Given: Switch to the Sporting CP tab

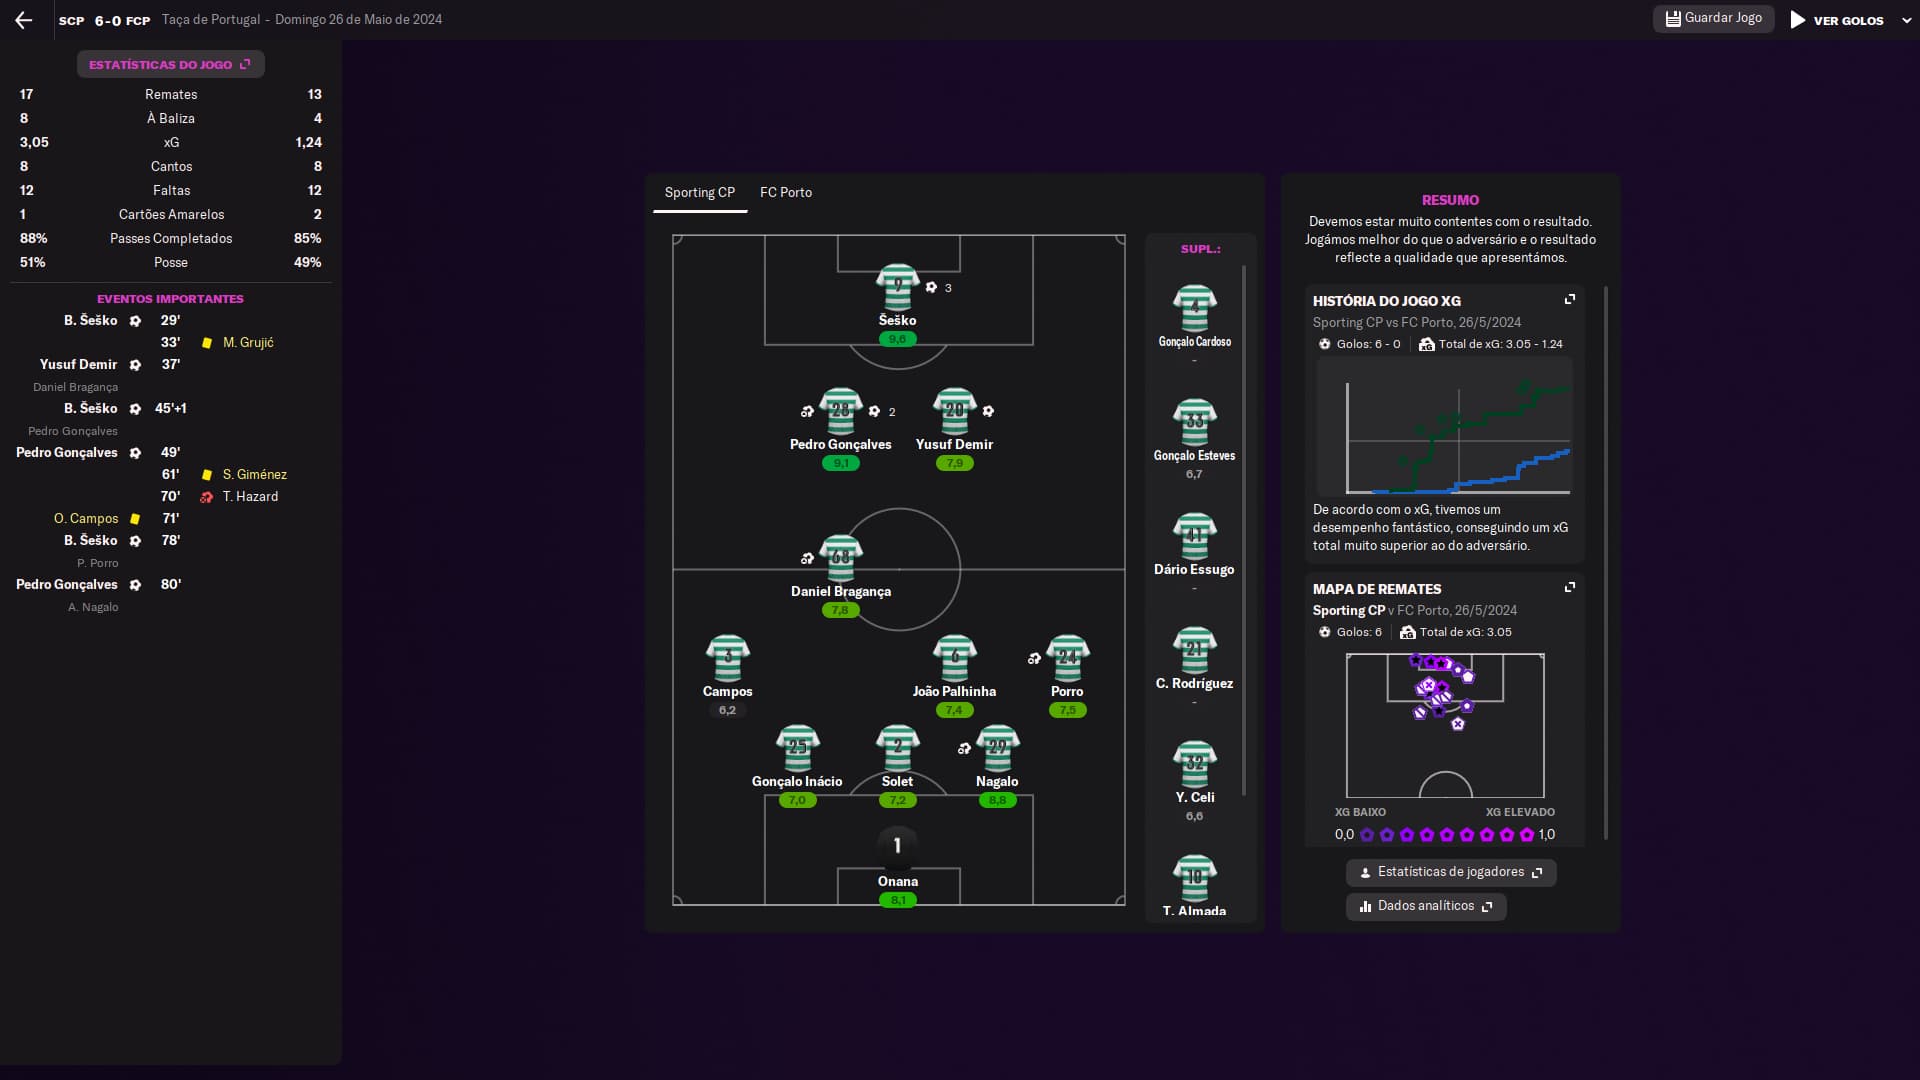Looking at the screenshot, I should (700, 192).
